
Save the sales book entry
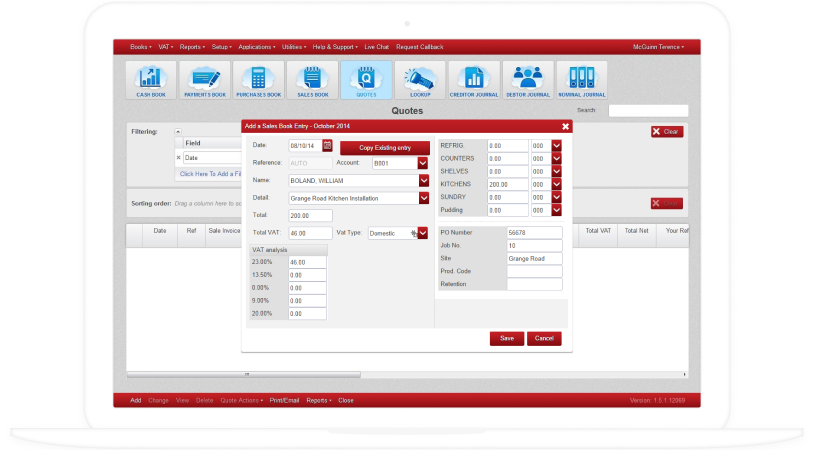coord(507,338)
